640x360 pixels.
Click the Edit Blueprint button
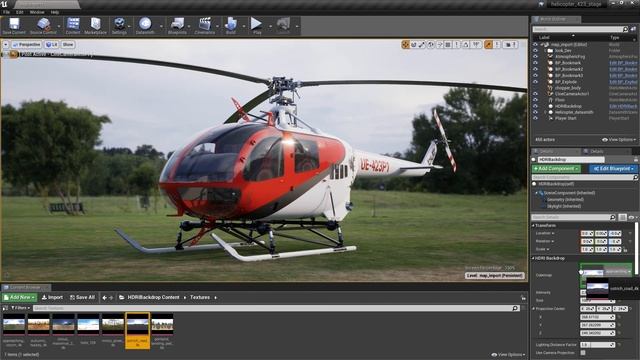[x=613, y=169]
